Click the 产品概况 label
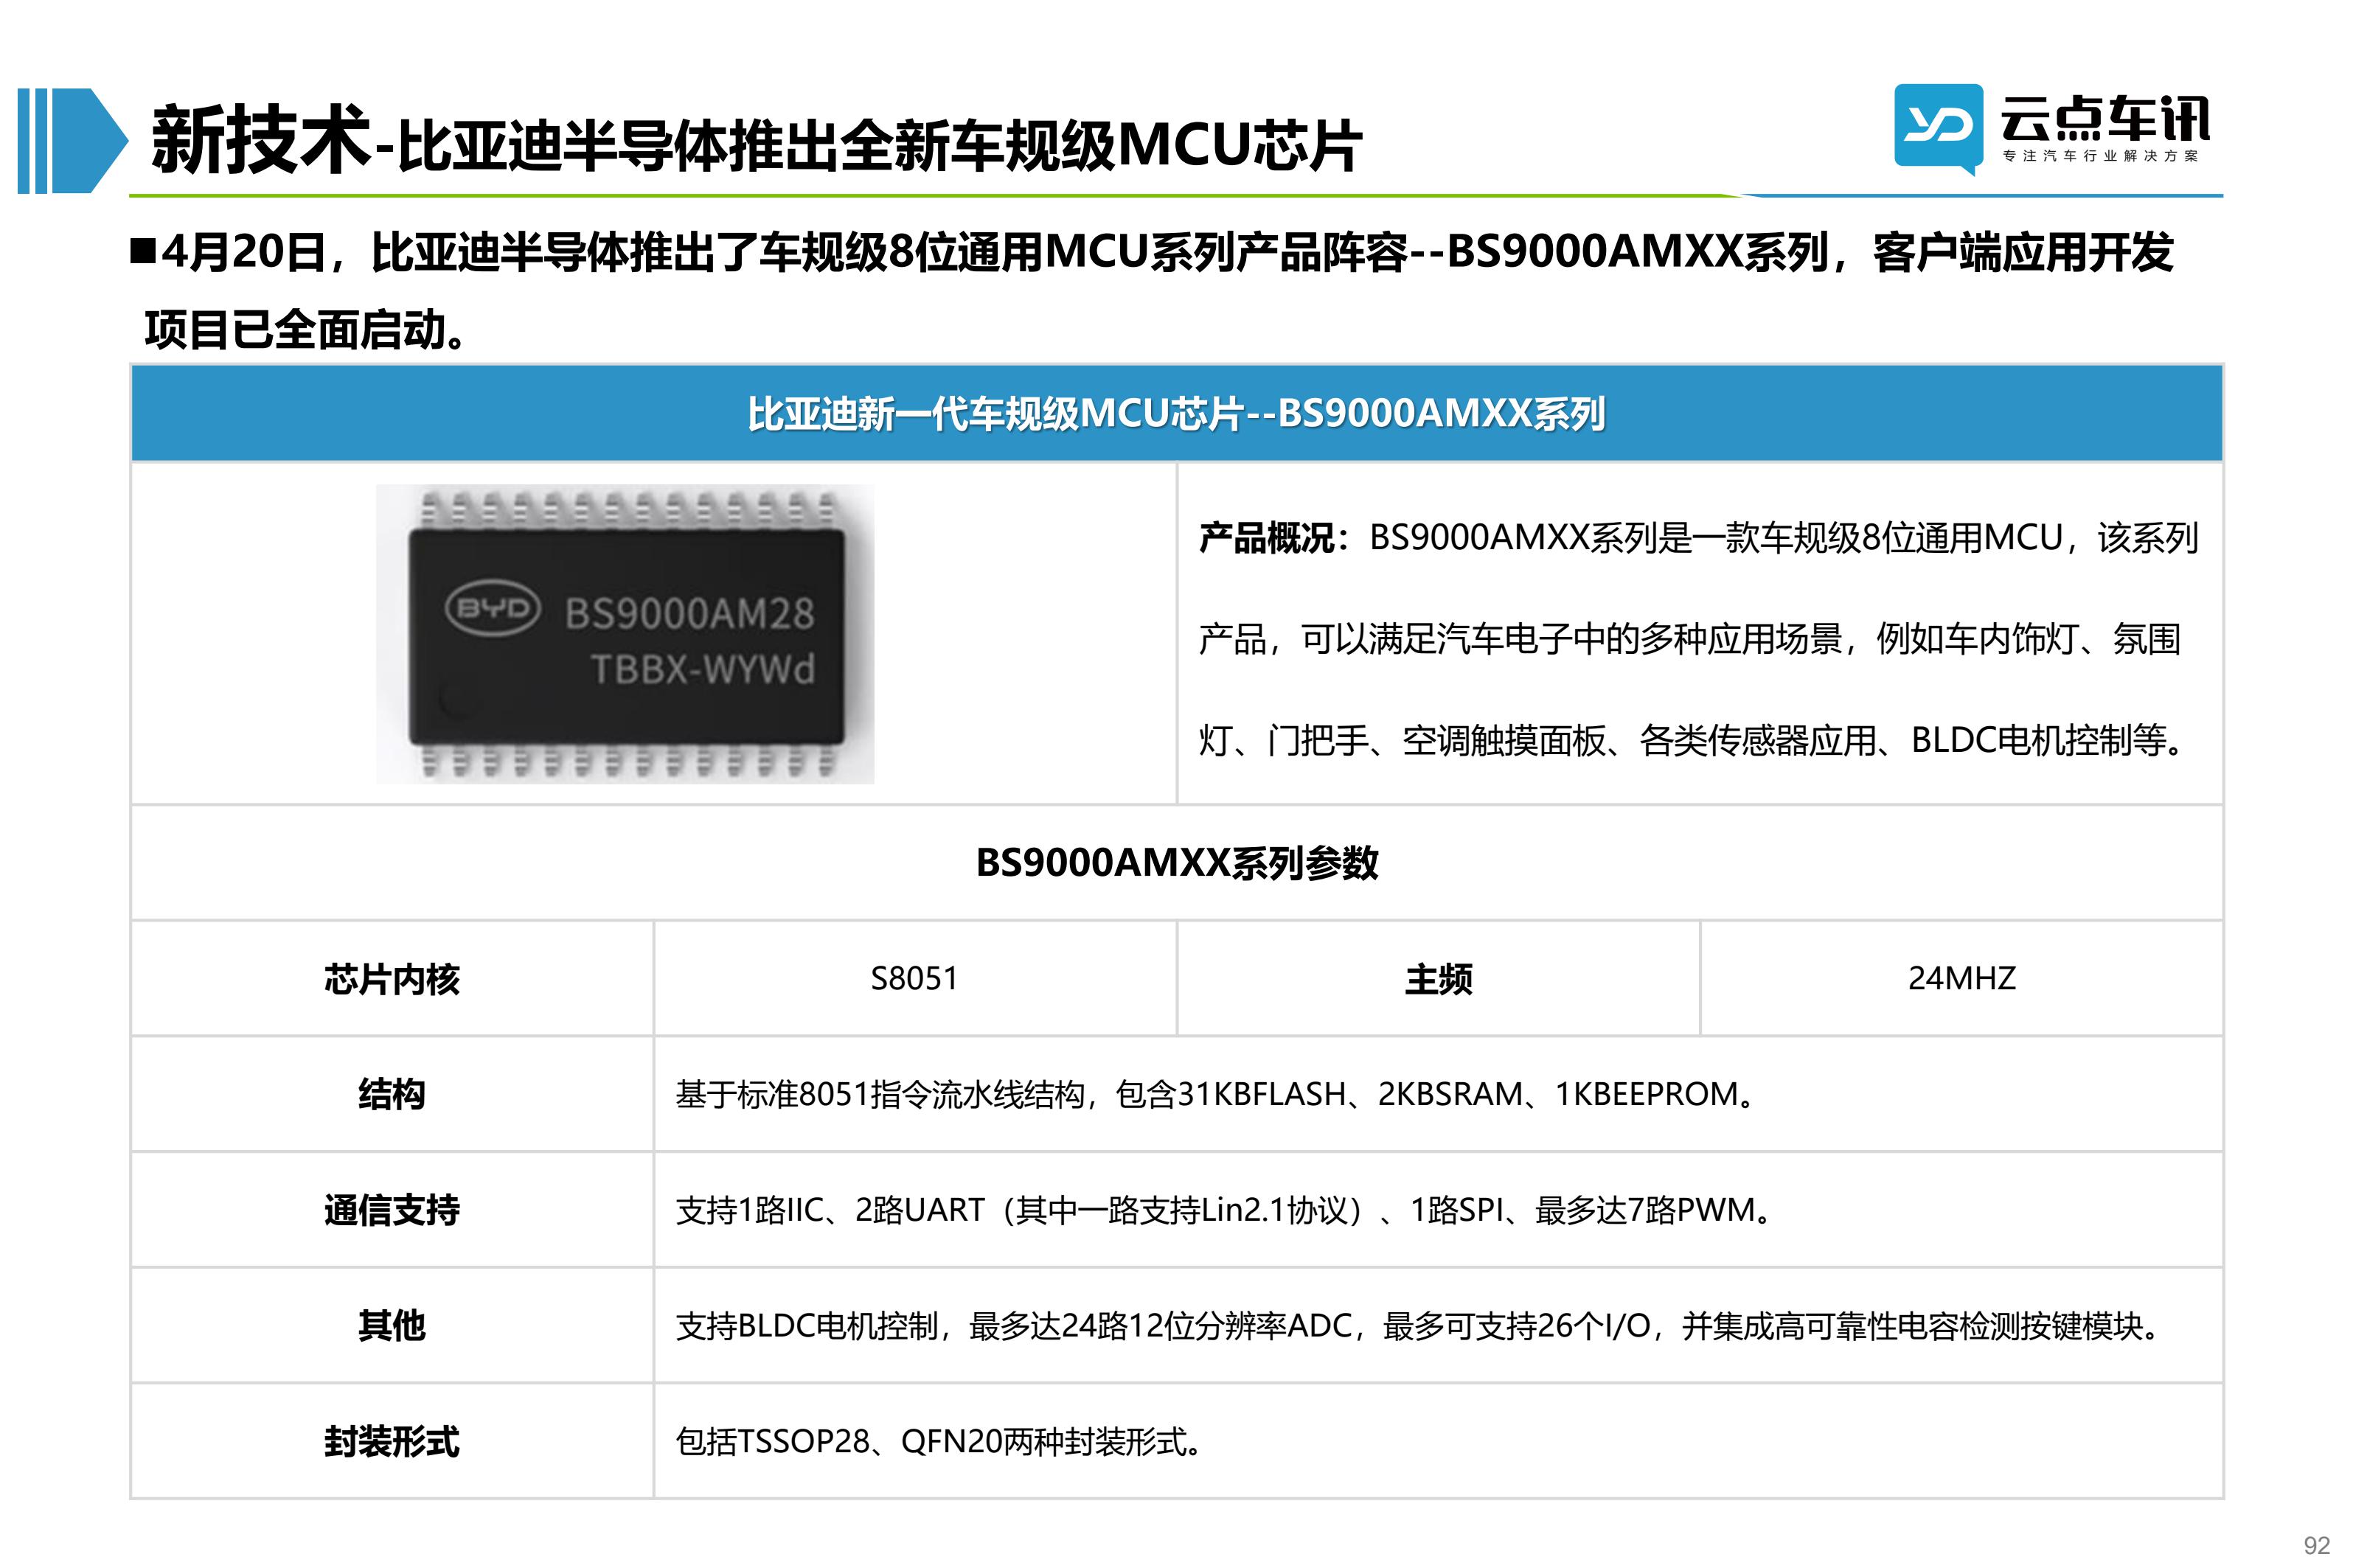This screenshot has height=1568, width=2353. click(x=1274, y=538)
